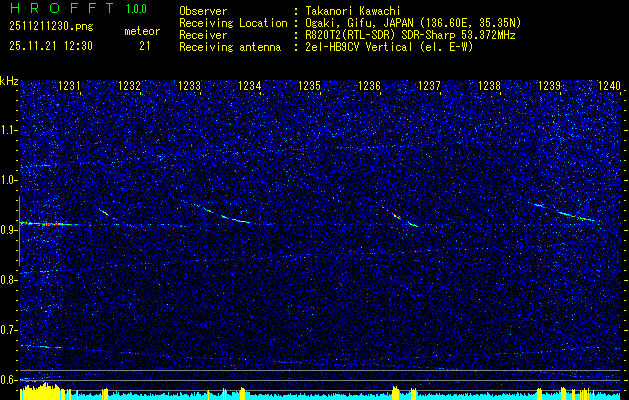Click the 1240 time marker
Image resolution: width=629 pixels, height=400 pixels.
click(x=609, y=86)
